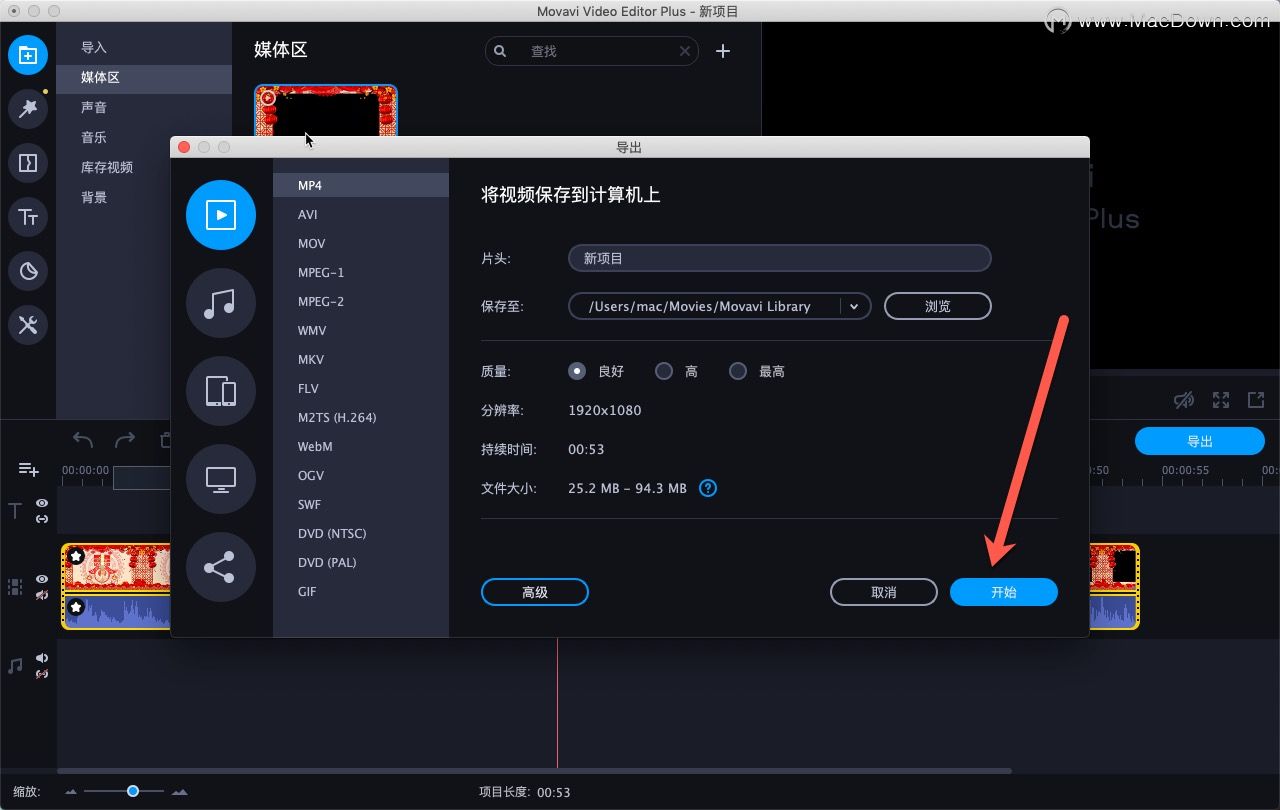Choose MP4 format
This screenshot has width=1280, height=810.
[361, 185]
